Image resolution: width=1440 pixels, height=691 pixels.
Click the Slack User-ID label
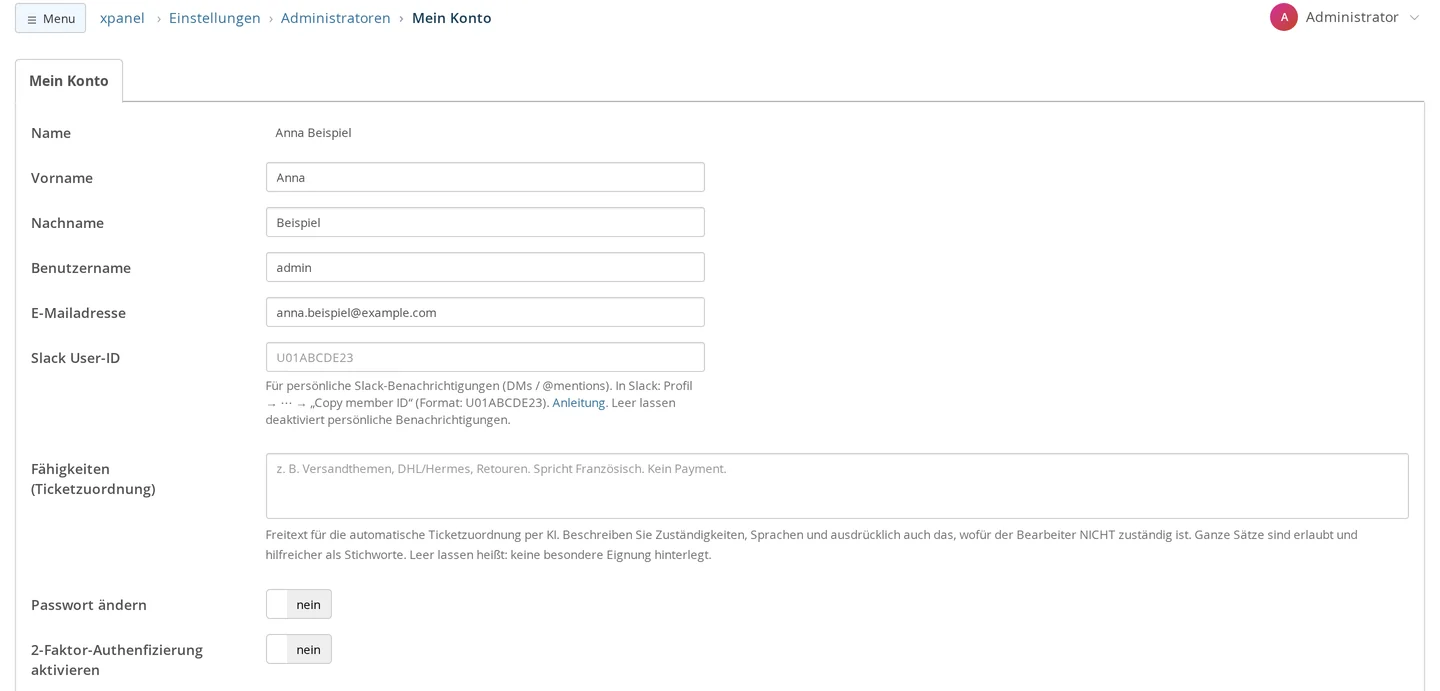[75, 357]
